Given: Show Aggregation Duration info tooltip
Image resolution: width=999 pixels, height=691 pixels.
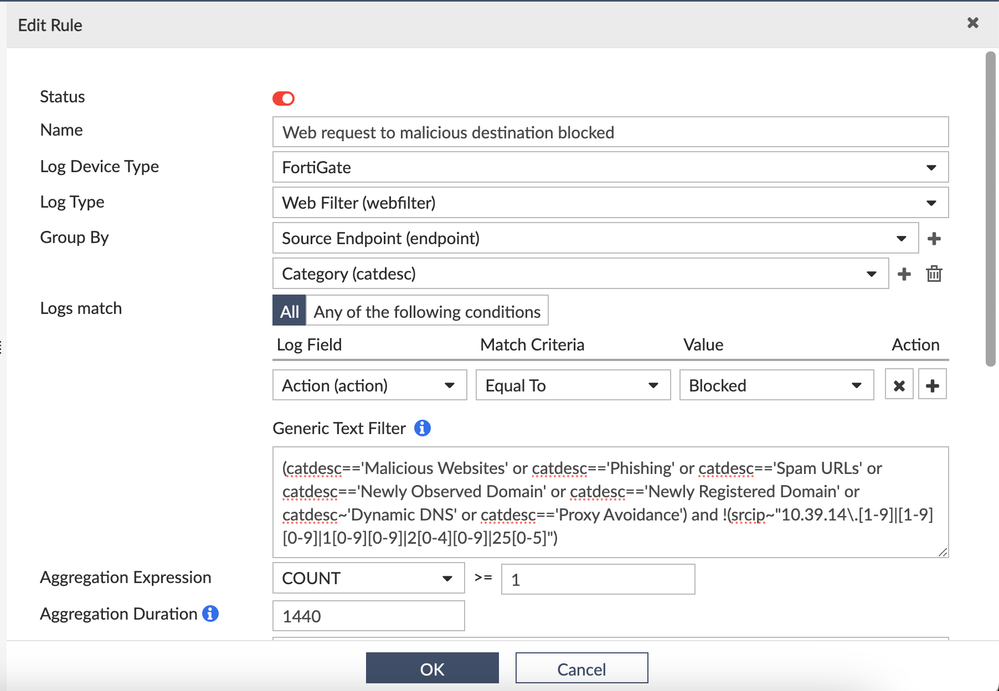Looking at the screenshot, I should coord(210,614).
